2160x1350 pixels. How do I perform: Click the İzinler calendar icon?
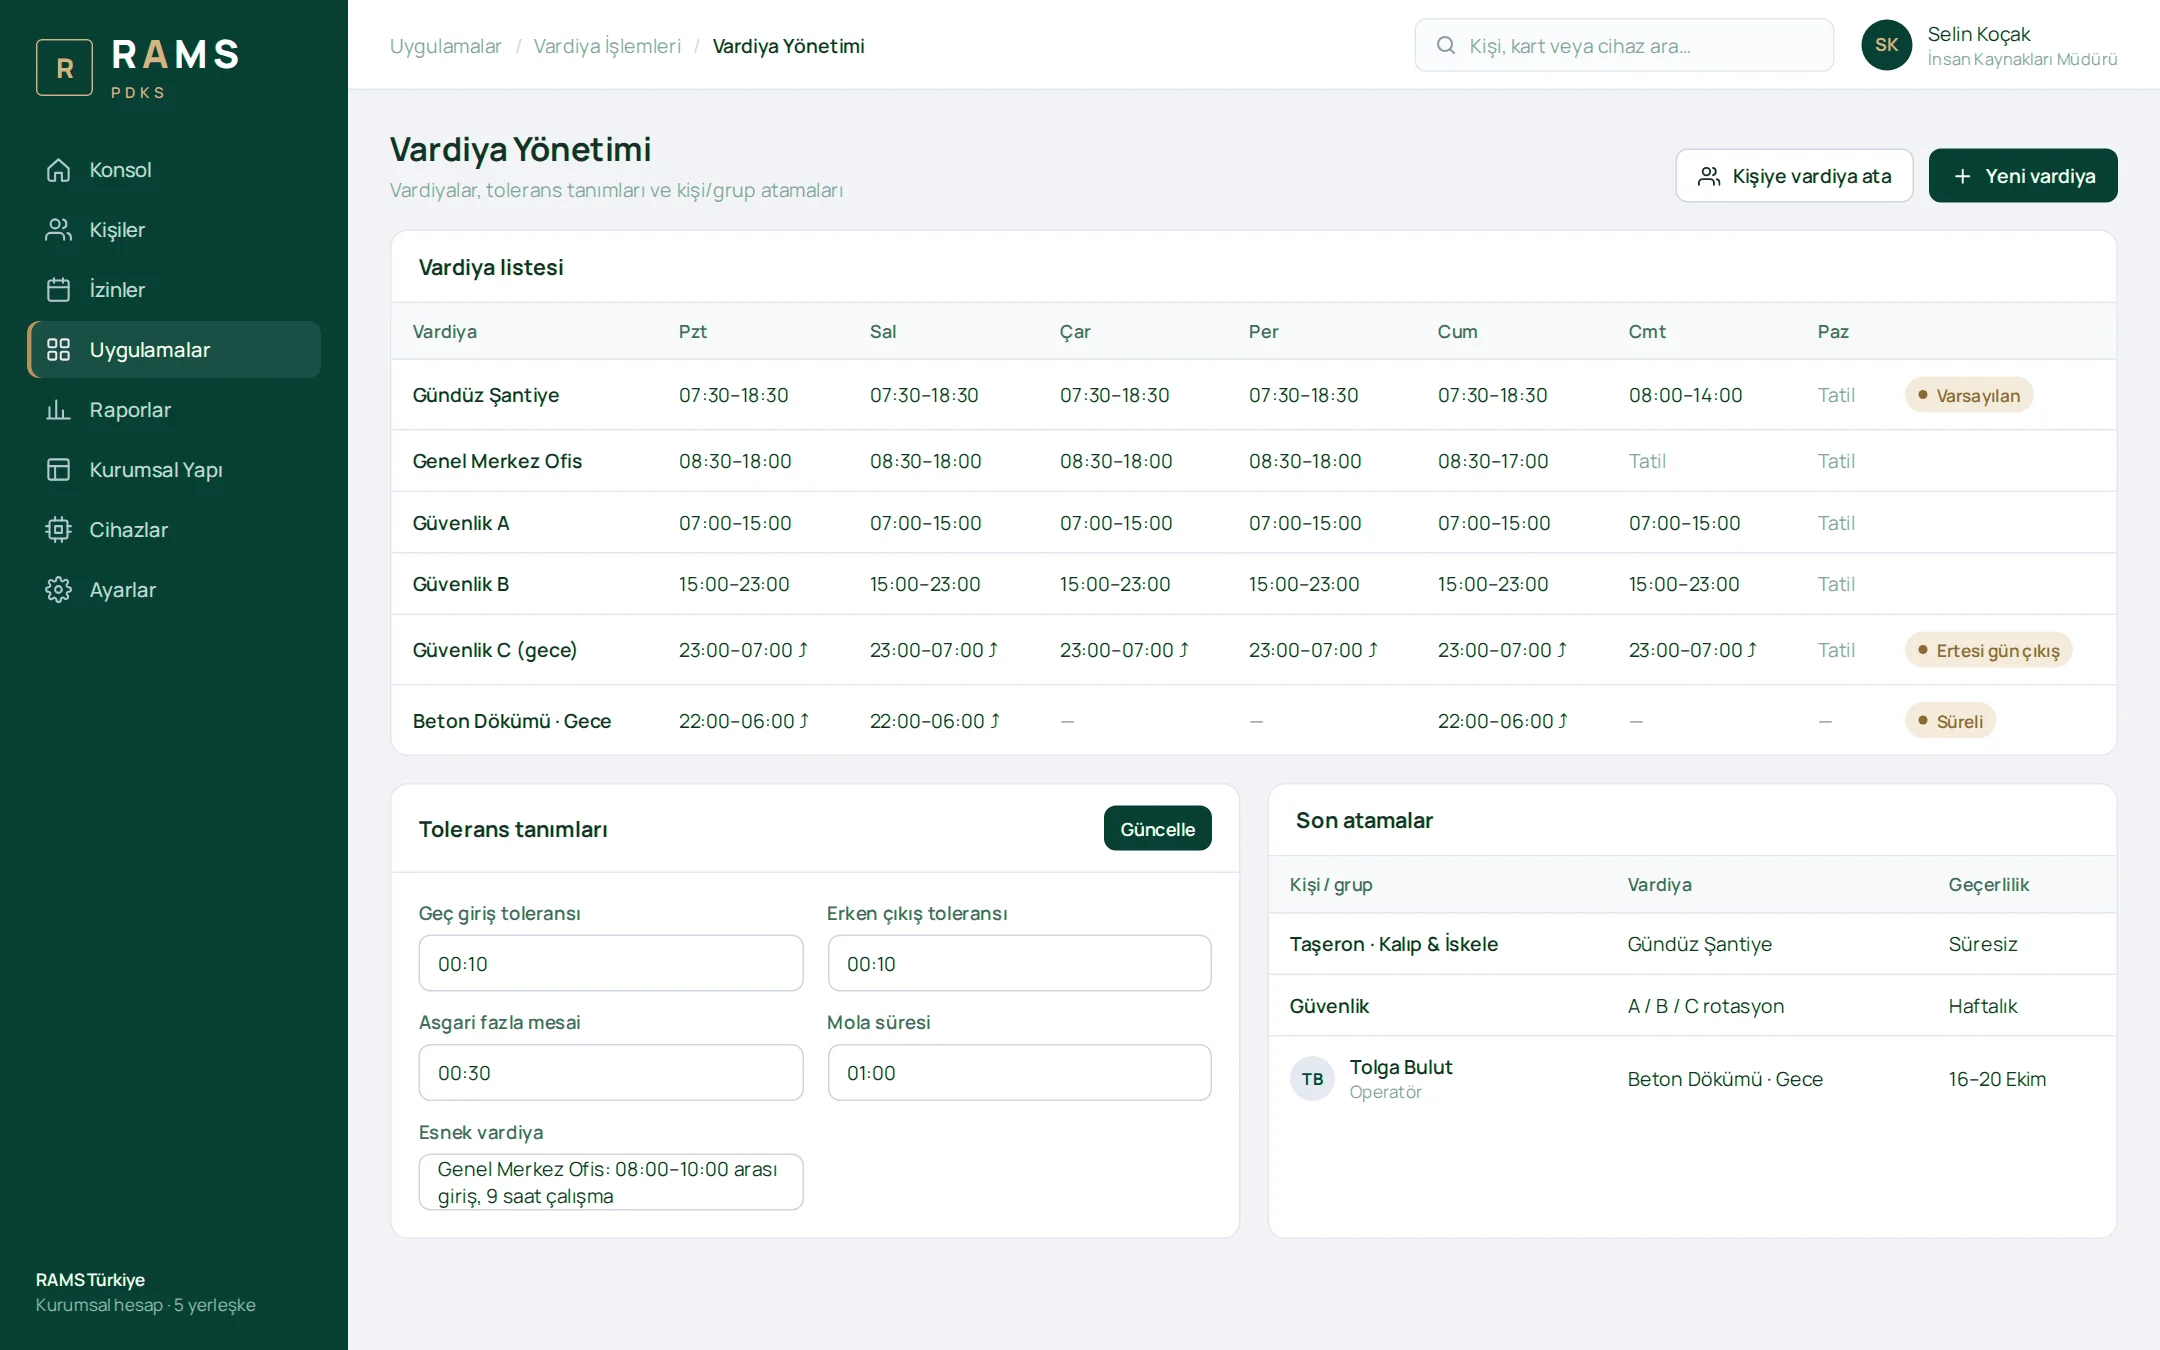coord(58,290)
